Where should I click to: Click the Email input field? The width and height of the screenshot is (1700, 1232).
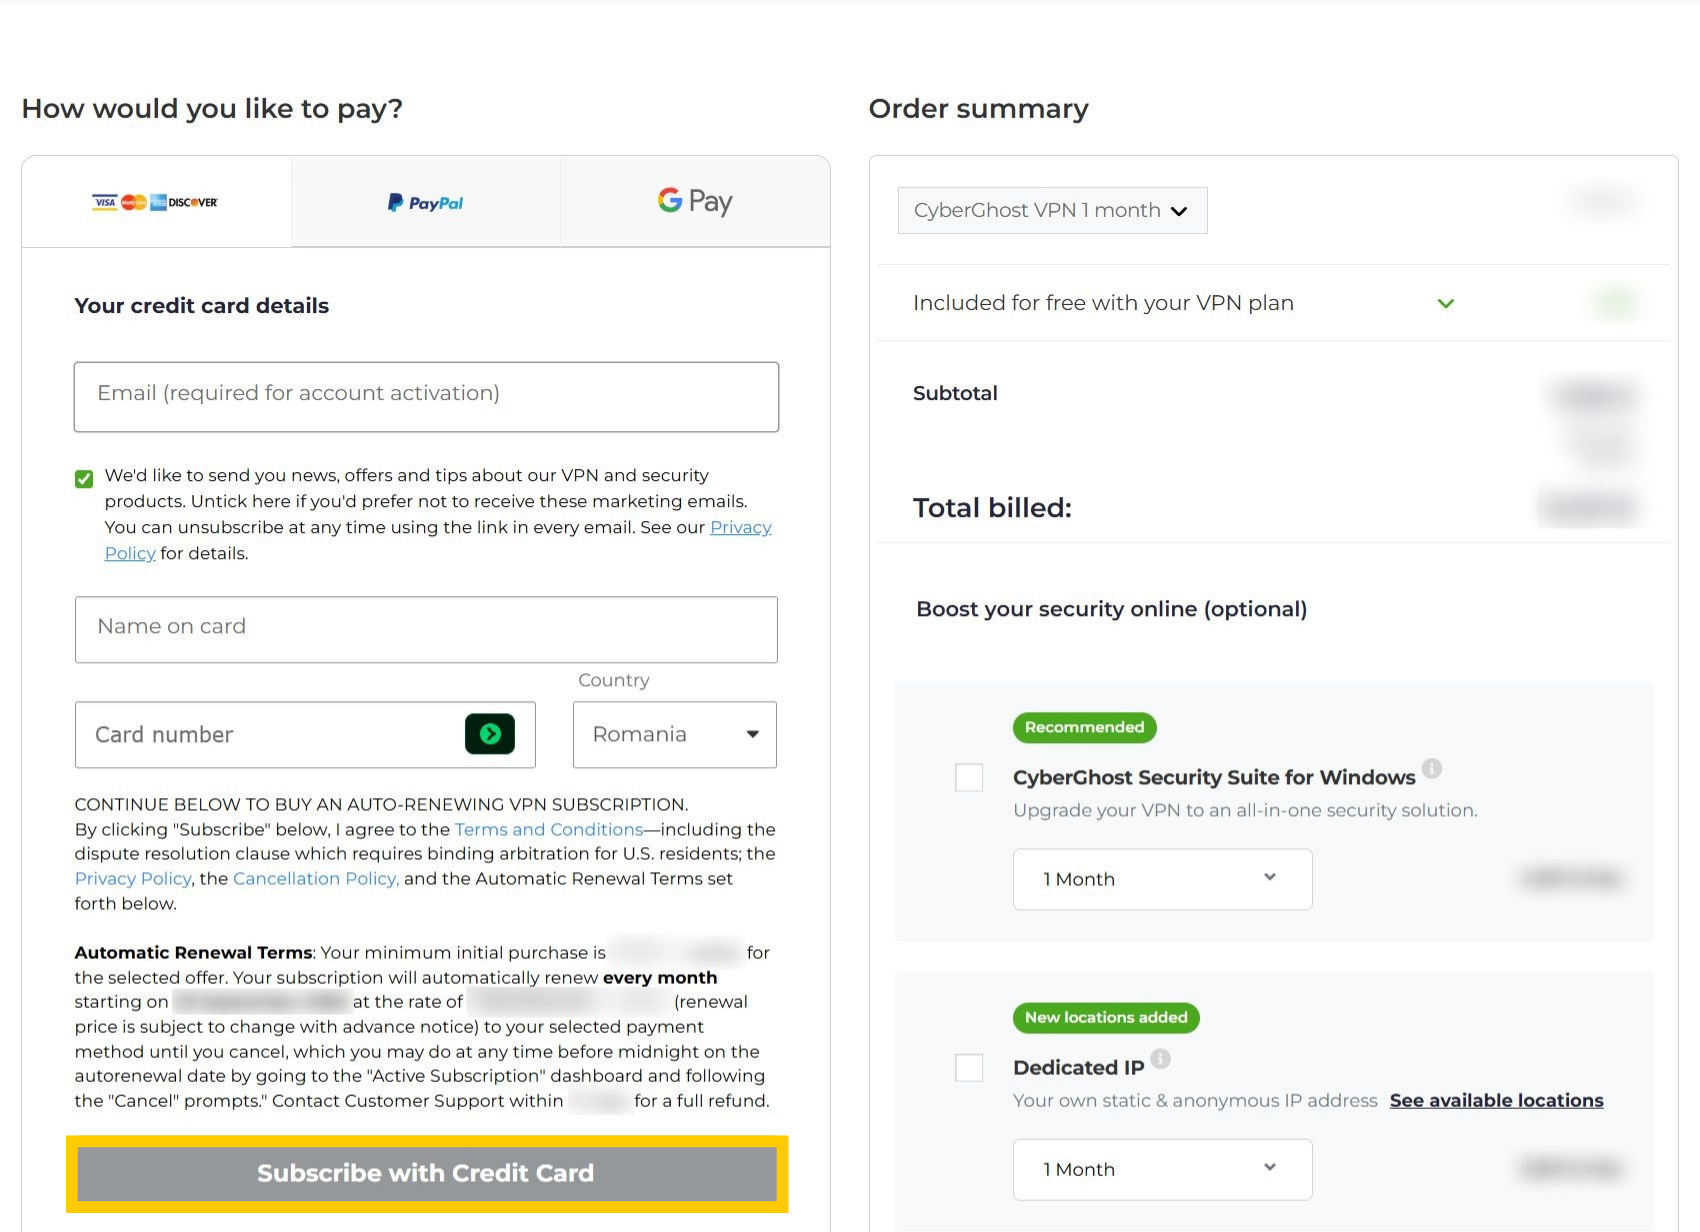coord(426,396)
